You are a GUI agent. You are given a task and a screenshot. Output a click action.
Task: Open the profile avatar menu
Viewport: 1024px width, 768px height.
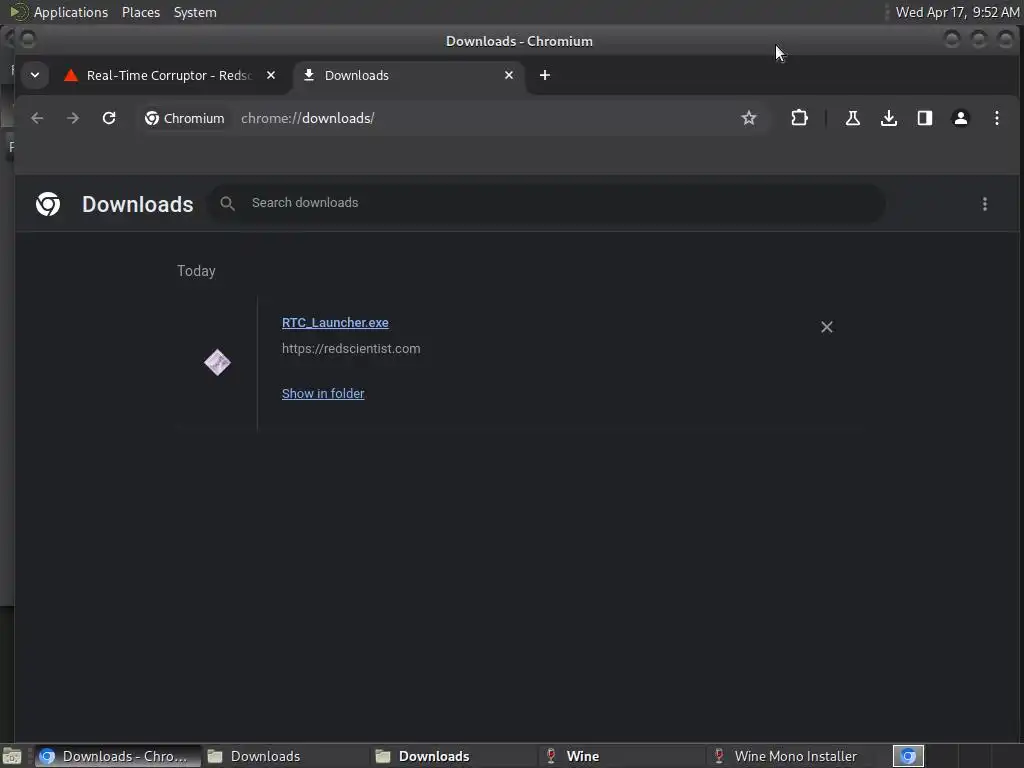(961, 118)
